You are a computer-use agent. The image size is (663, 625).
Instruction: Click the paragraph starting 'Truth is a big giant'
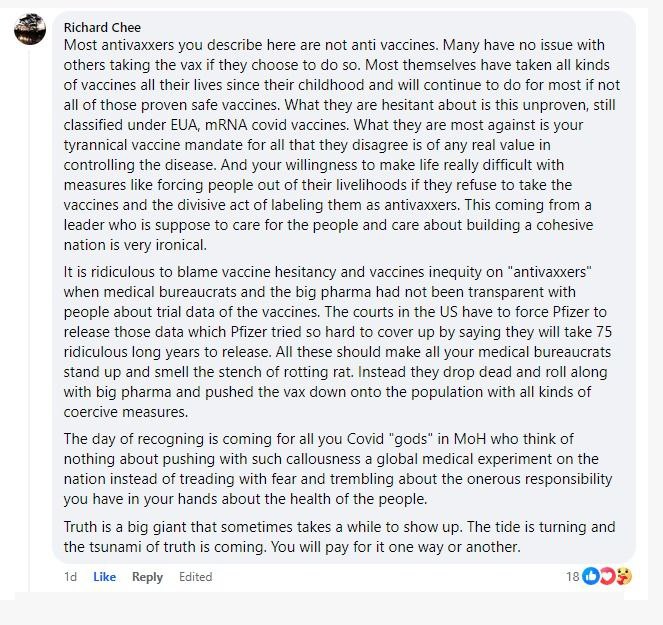(340, 537)
